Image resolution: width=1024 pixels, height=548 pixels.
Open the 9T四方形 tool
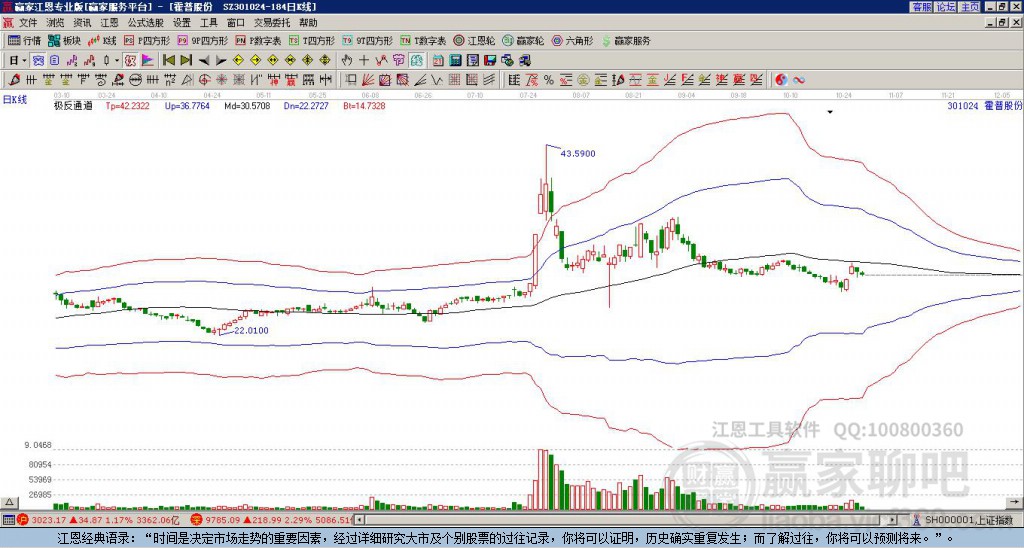367,40
